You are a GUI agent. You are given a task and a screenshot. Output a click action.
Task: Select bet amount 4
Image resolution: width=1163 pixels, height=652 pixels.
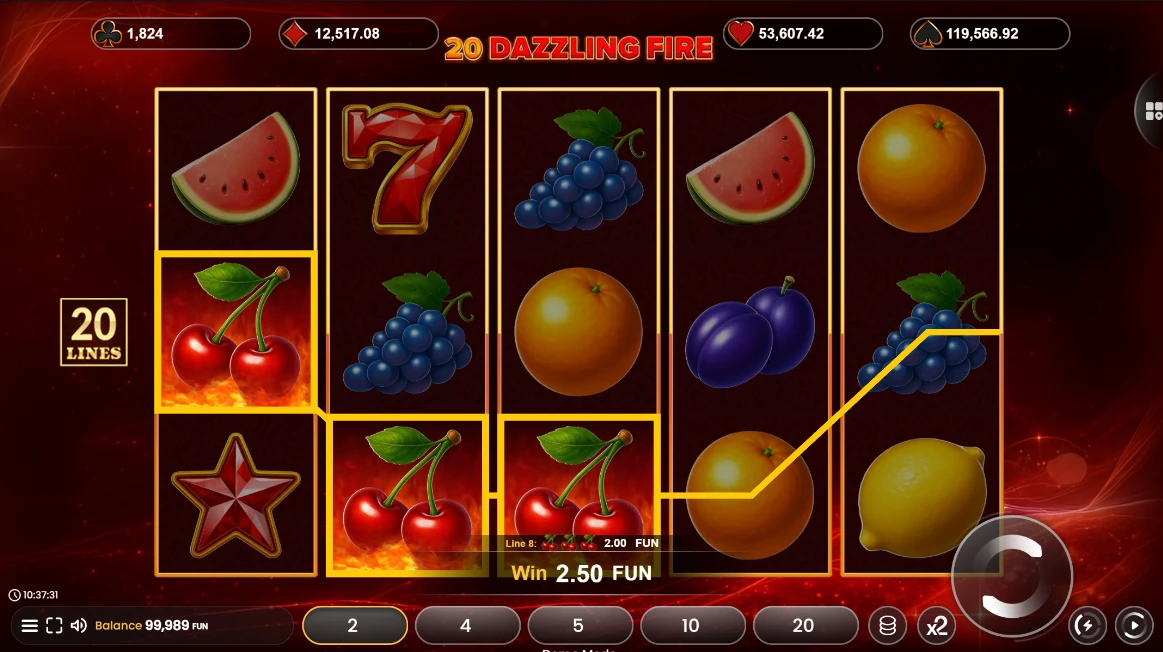tap(467, 625)
